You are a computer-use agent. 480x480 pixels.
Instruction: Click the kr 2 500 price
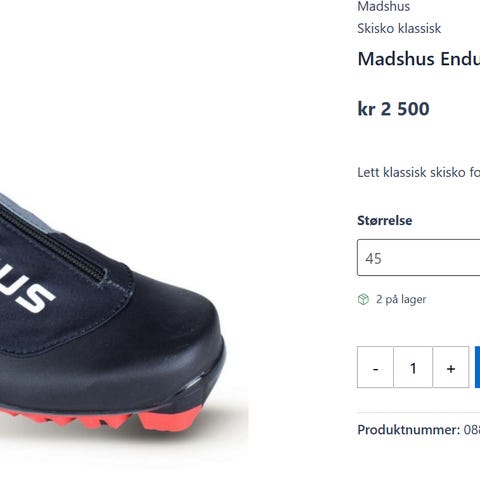(393, 109)
